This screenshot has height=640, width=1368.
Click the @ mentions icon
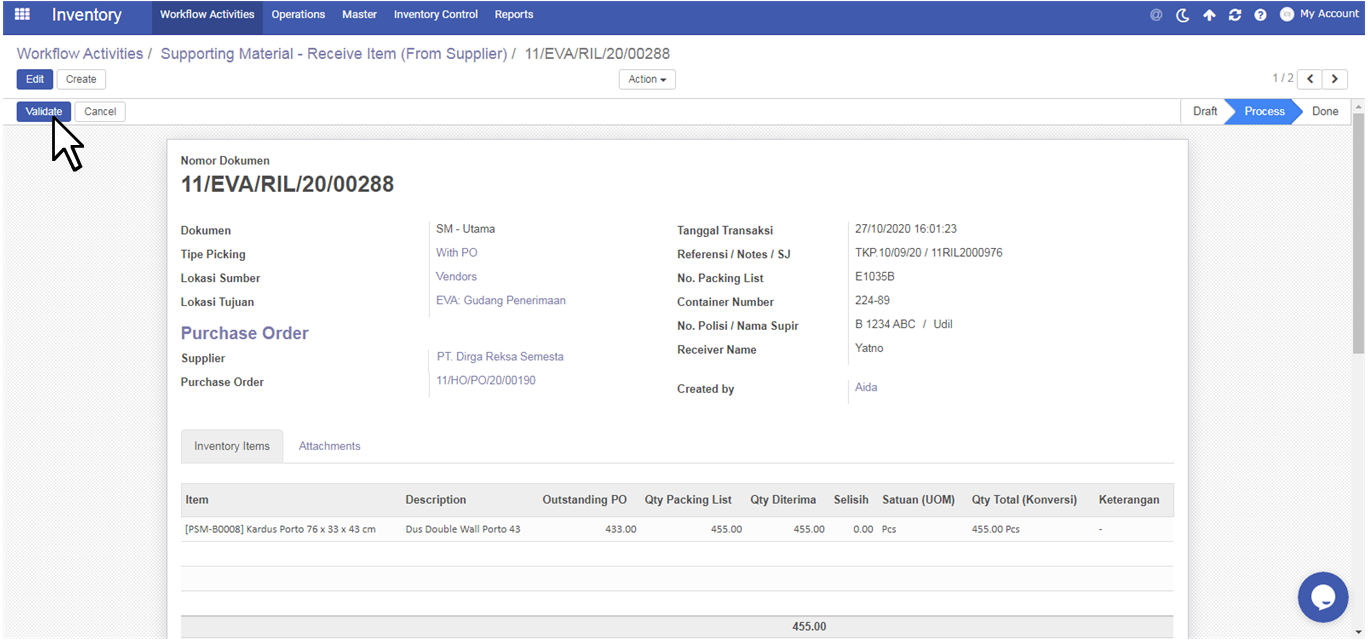1156,15
